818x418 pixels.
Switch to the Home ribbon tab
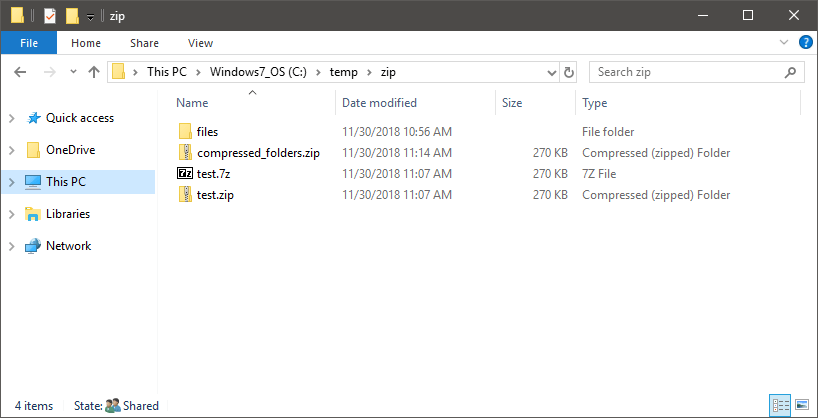[86, 43]
